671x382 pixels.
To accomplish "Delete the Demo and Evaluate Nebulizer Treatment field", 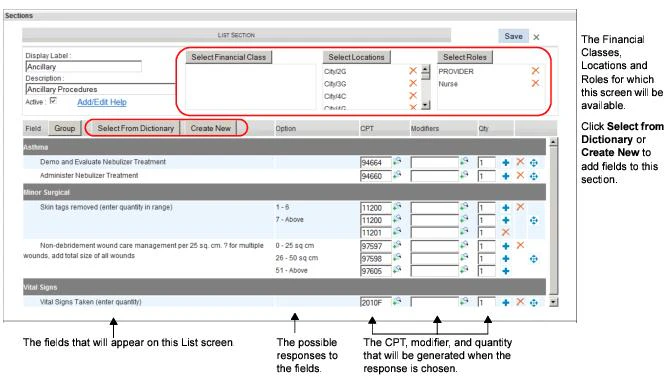I will pyautogui.click(x=520, y=161).
